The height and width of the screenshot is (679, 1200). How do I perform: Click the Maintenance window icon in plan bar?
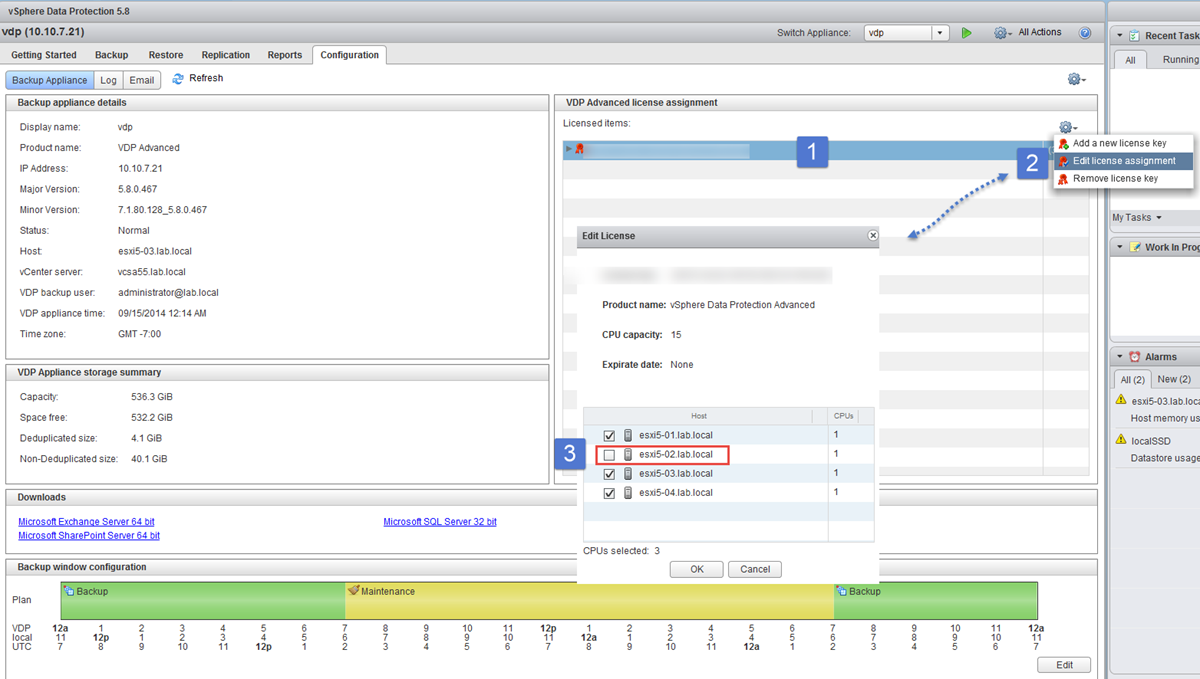point(353,591)
